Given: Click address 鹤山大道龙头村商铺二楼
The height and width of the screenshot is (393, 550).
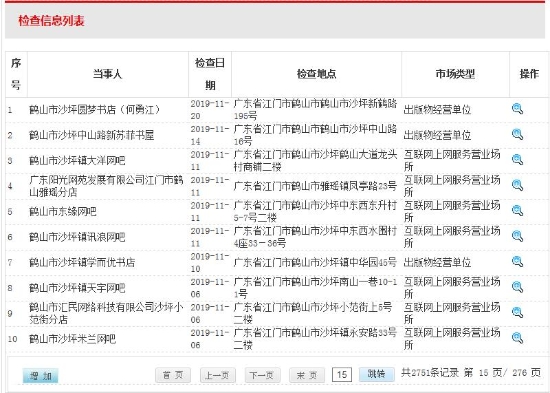Looking at the screenshot, I should click(315, 160).
